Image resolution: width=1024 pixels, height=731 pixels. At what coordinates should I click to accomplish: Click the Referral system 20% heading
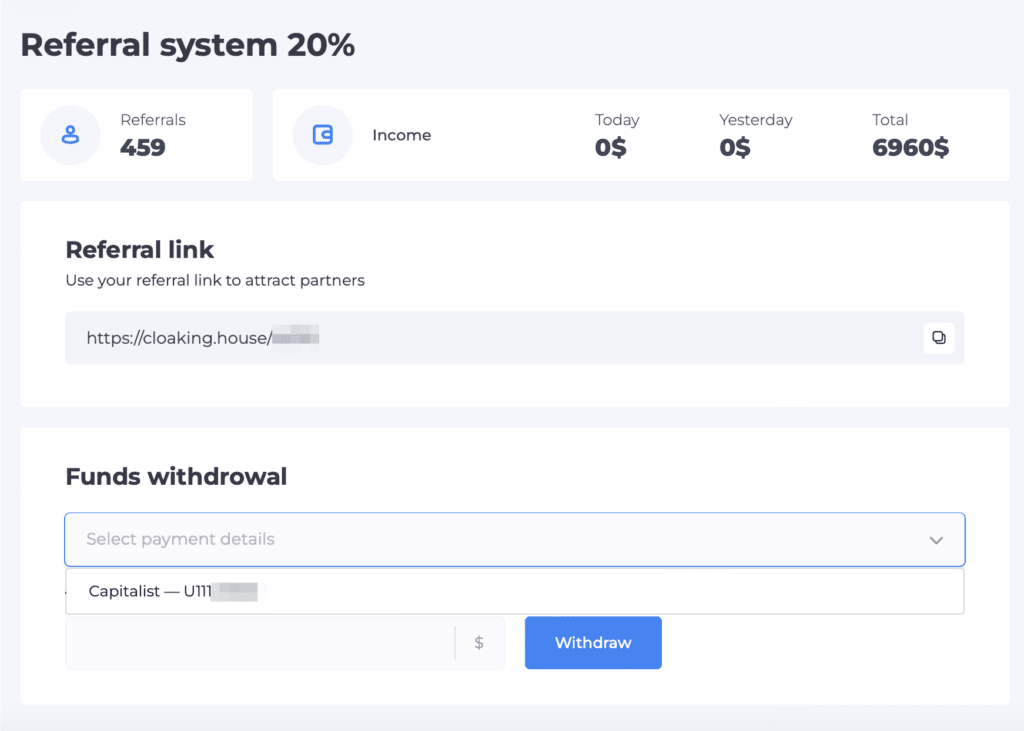click(x=188, y=45)
